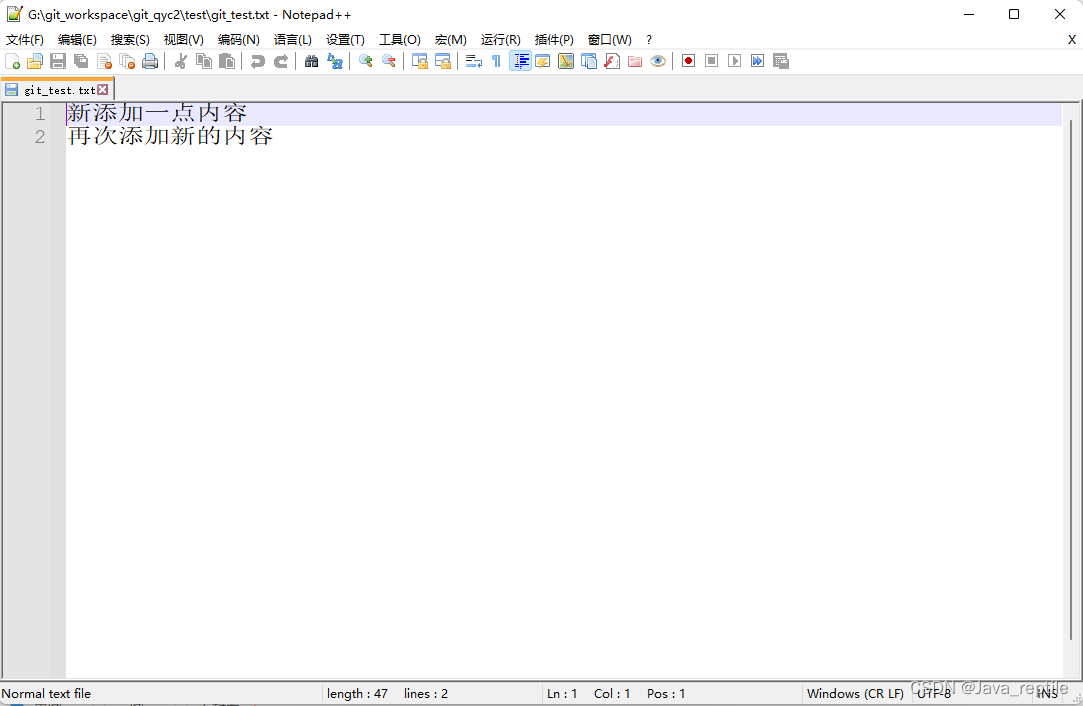This screenshot has height=706, width=1083.
Task: Open Find with the binoculars icon
Action: [312, 61]
